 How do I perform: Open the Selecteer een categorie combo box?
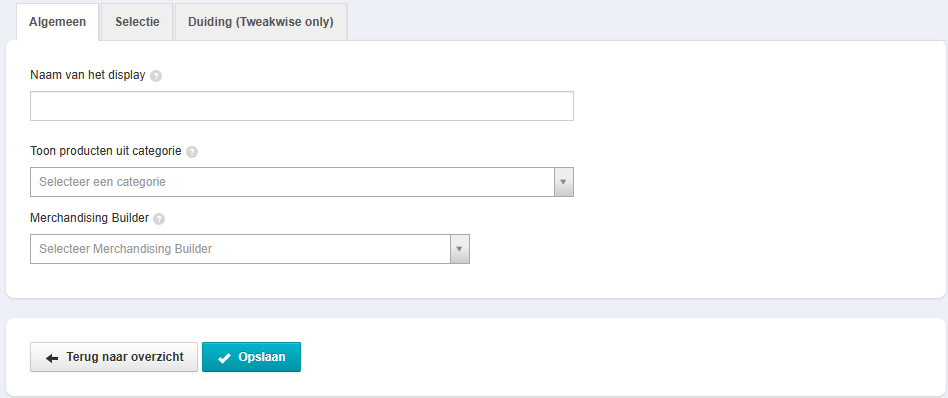pyautogui.click(x=302, y=182)
